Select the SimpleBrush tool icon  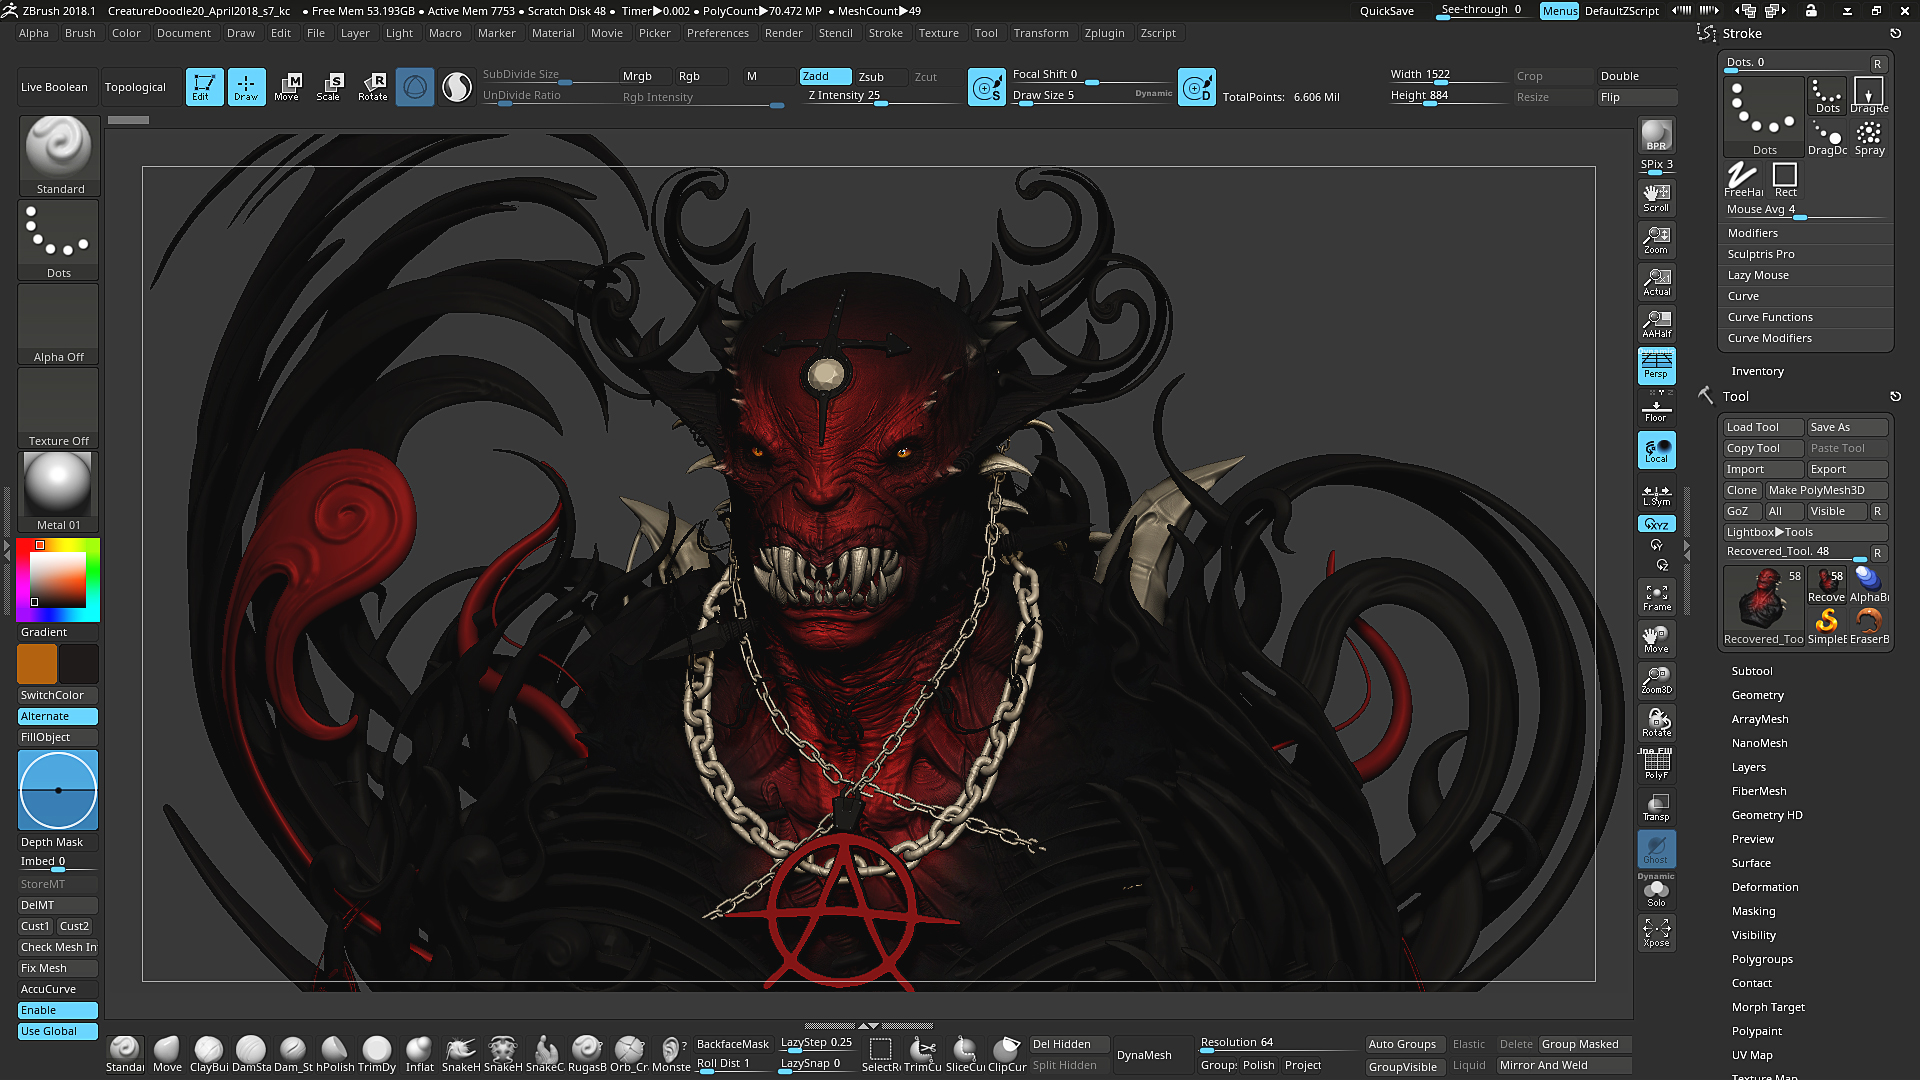click(x=1827, y=627)
